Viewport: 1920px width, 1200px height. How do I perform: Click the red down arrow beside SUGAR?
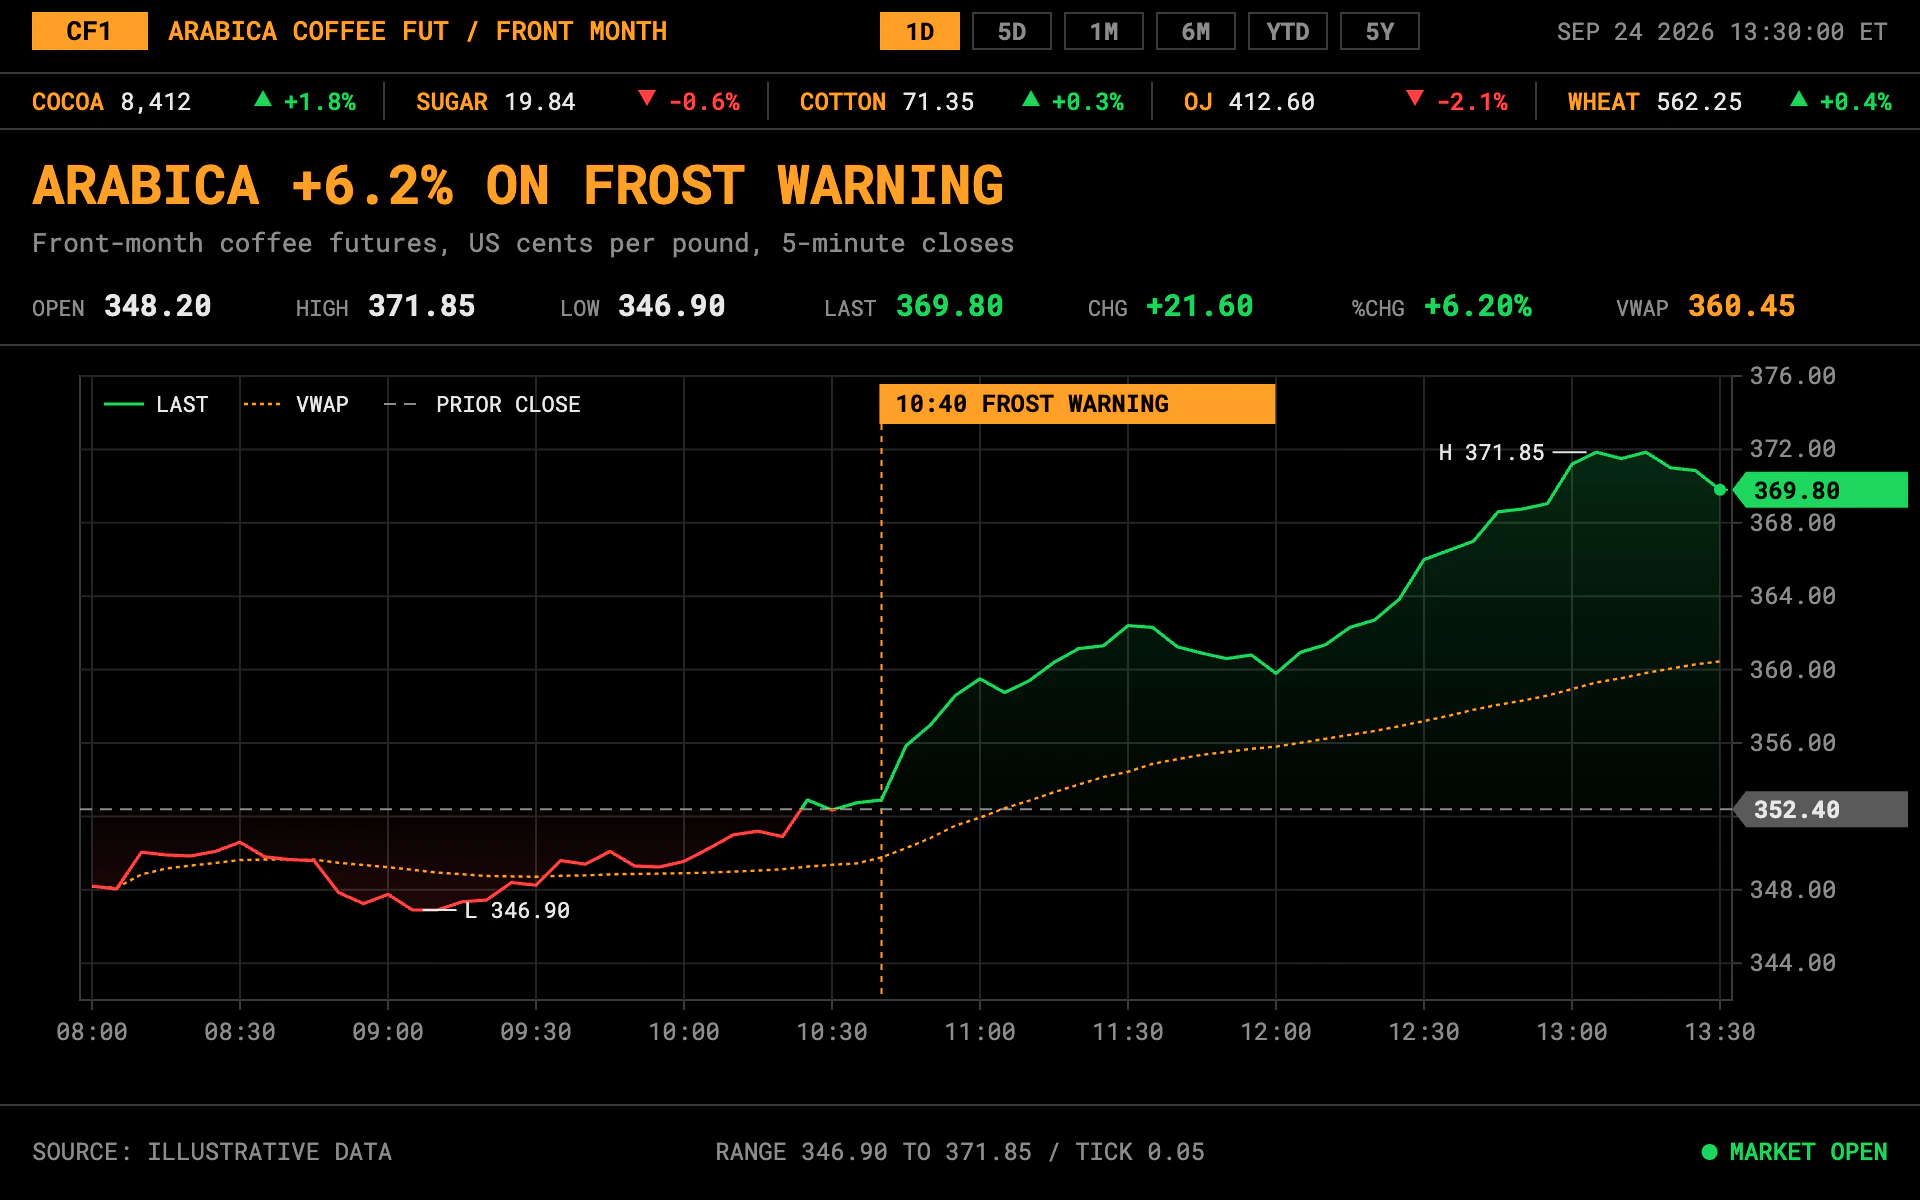pyautogui.click(x=647, y=98)
